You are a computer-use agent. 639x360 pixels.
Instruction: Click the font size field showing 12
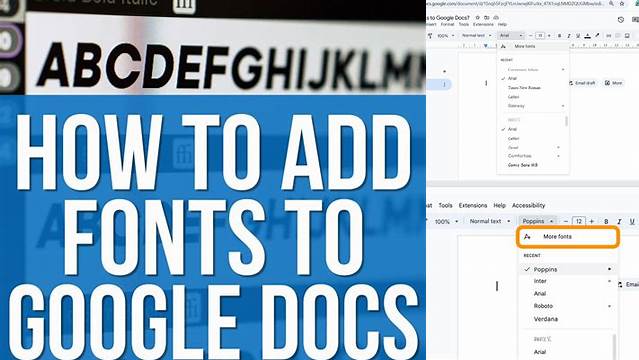pos(579,221)
